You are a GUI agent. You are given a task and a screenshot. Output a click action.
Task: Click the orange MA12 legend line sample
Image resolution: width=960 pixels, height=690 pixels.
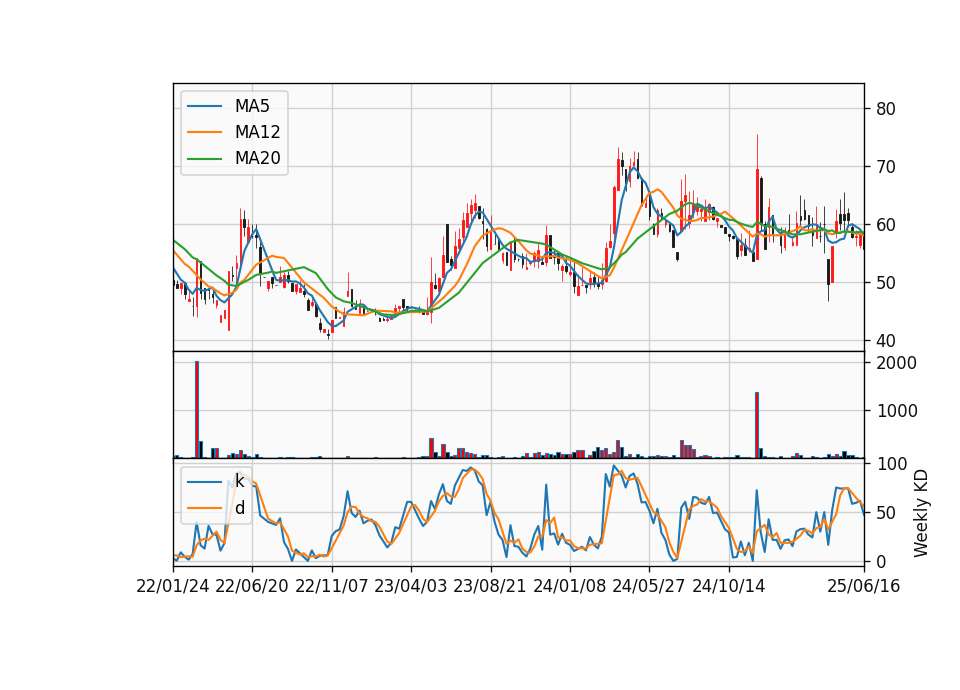[x=204, y=132]
